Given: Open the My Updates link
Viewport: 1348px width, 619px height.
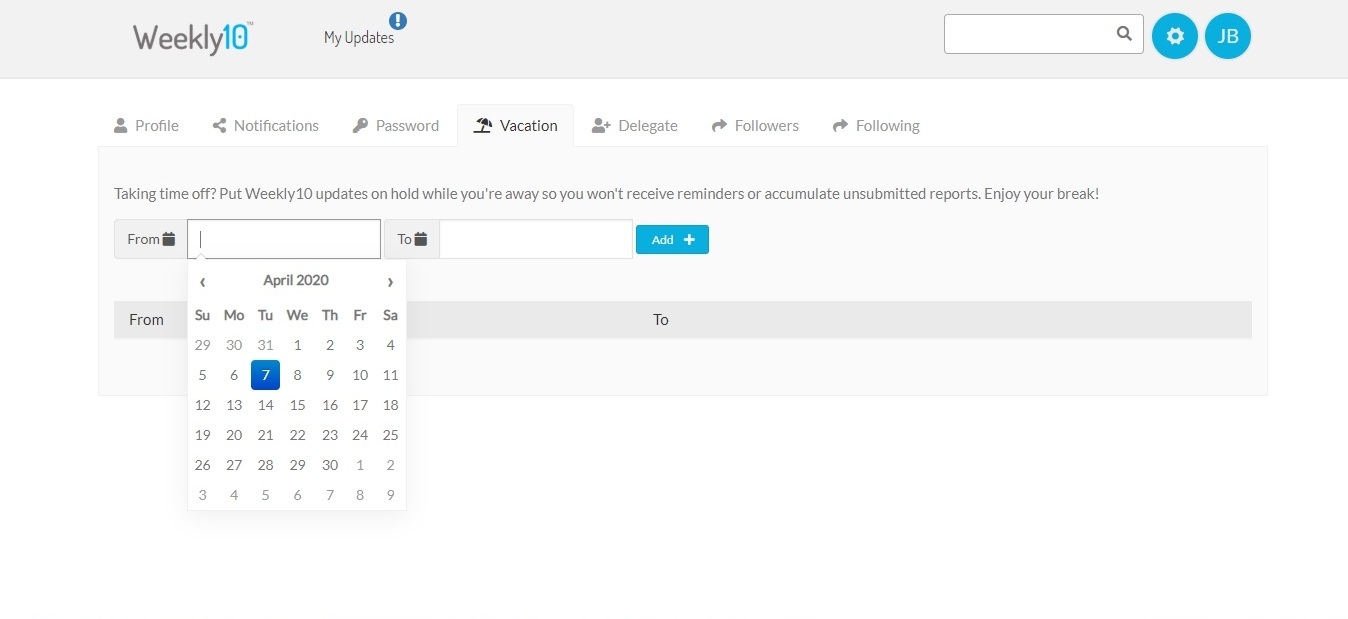Looking at the screenshot, I should (x=358, y=38).
